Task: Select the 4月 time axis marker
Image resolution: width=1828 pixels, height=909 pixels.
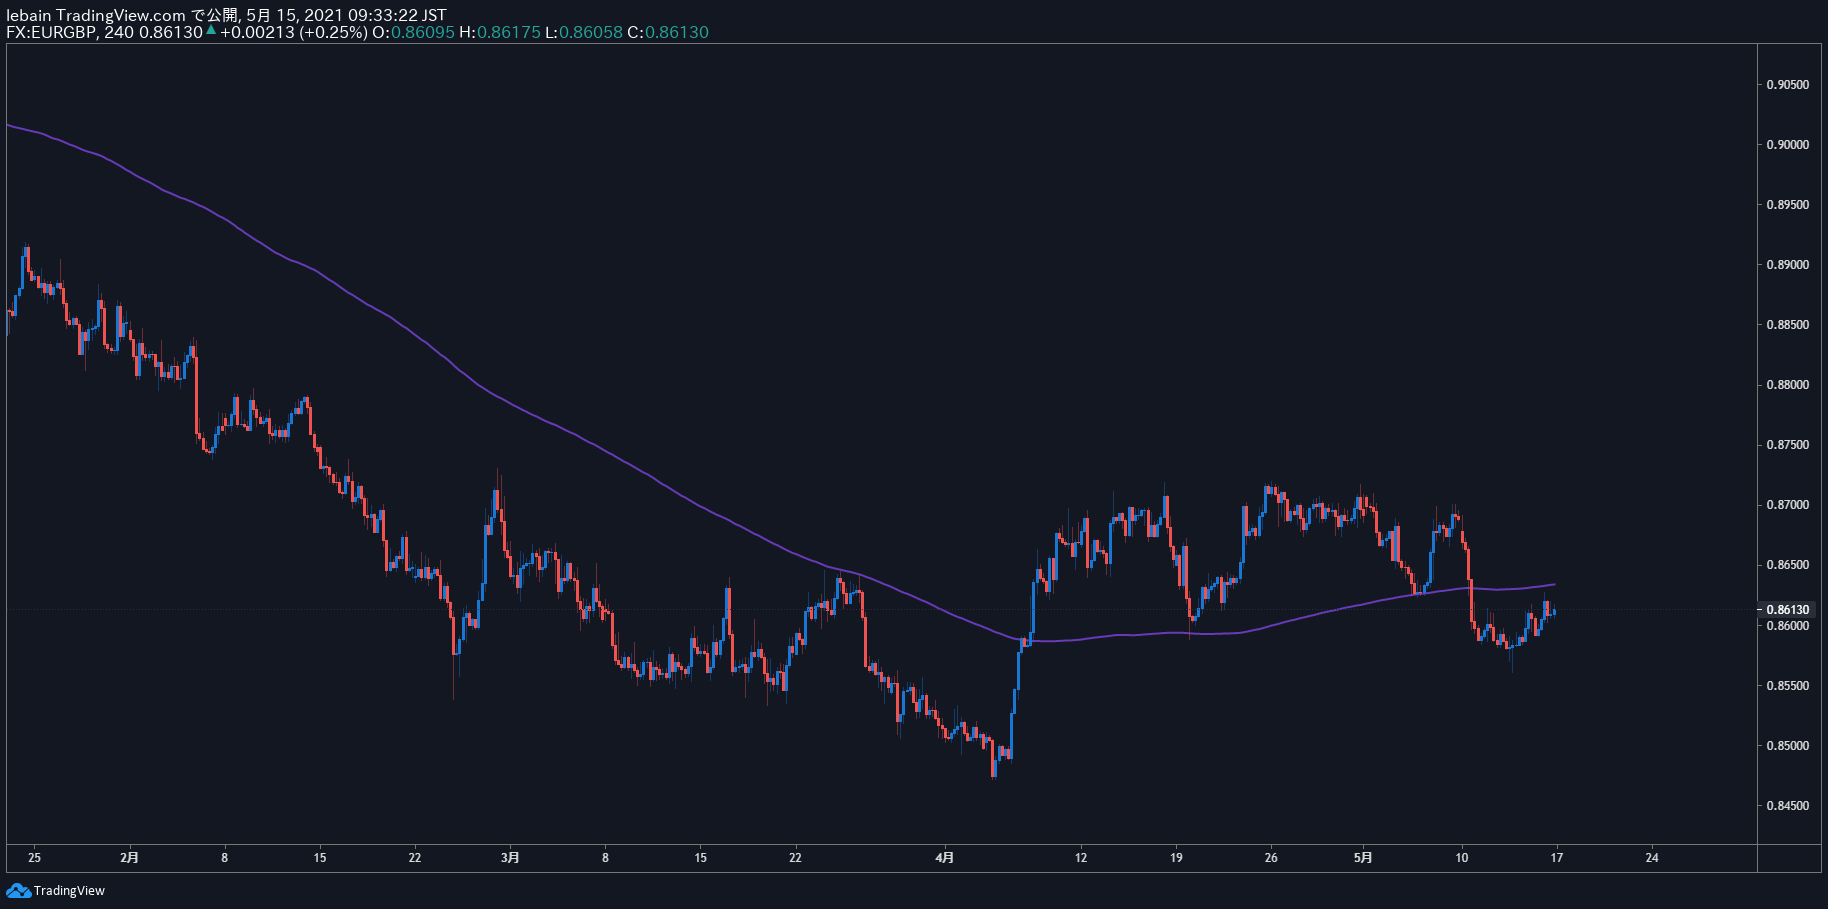Action: pyautogui.click(x=945, y=857)
